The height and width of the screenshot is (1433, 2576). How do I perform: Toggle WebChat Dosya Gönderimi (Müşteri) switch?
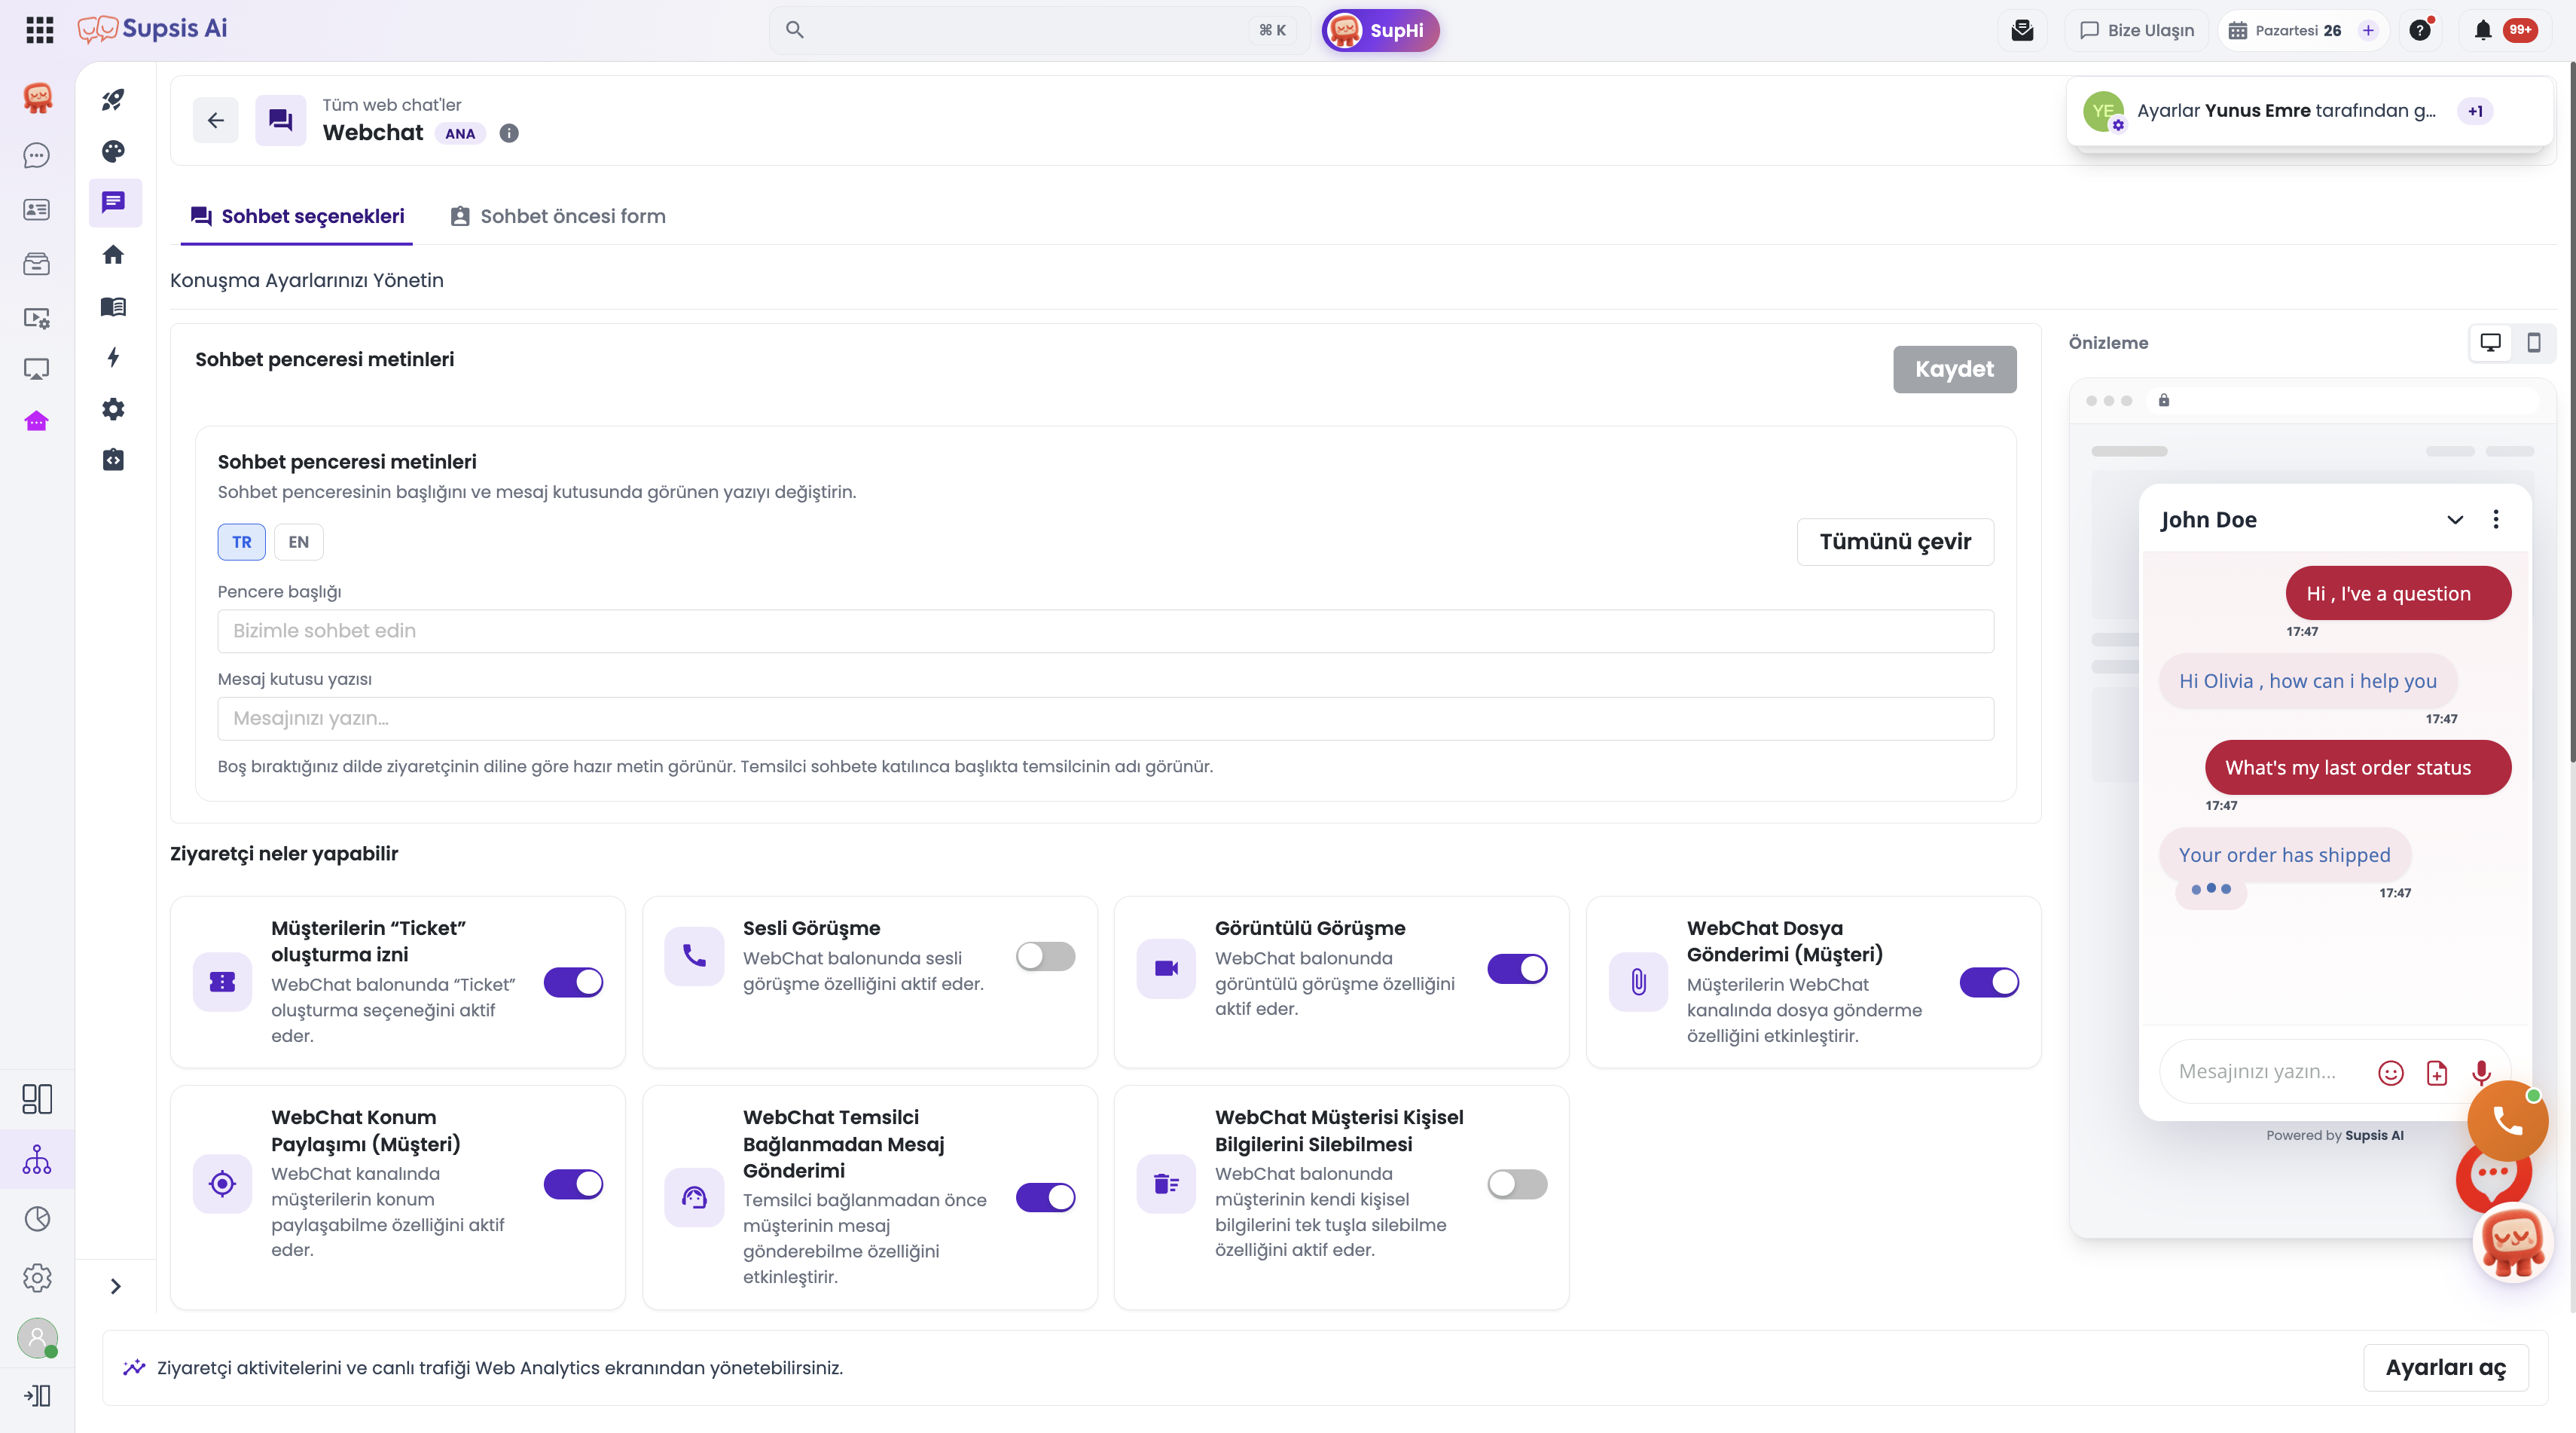point(1990,982)
